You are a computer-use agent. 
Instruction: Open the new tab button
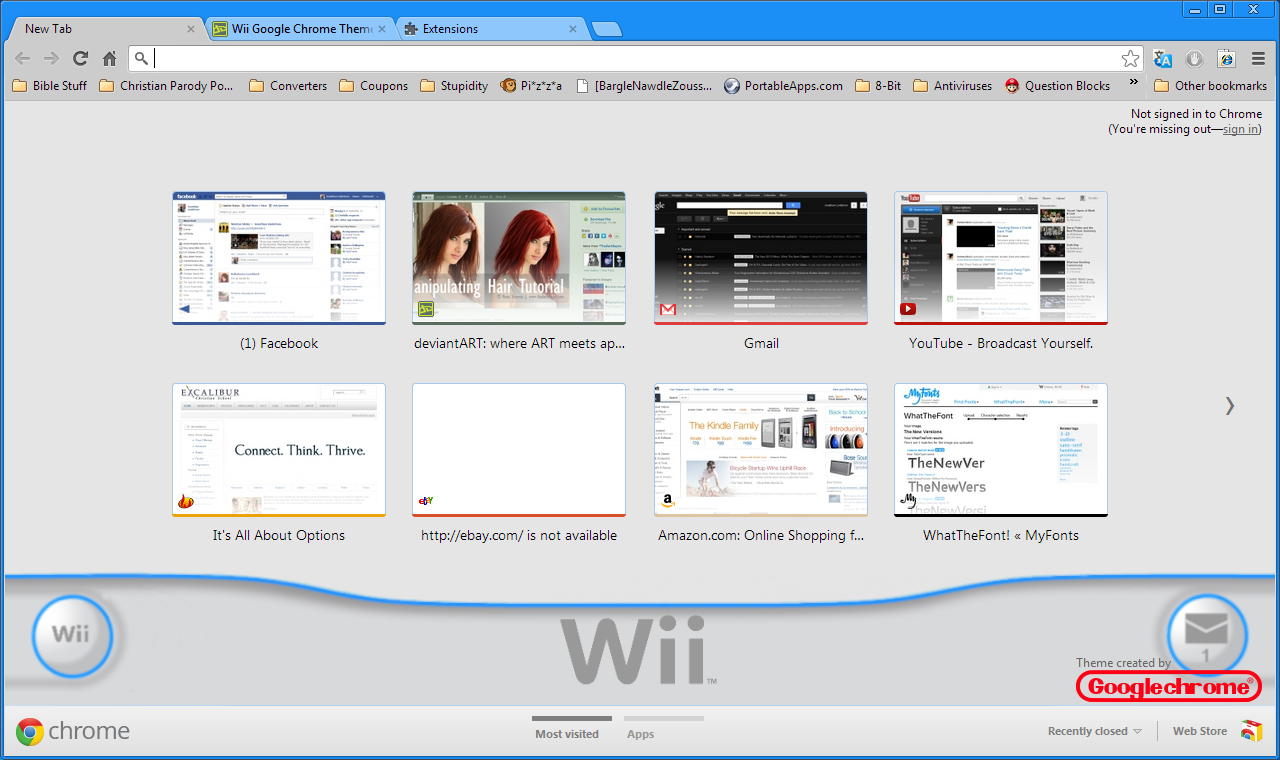pyautogui.click(x=606, y=29)
